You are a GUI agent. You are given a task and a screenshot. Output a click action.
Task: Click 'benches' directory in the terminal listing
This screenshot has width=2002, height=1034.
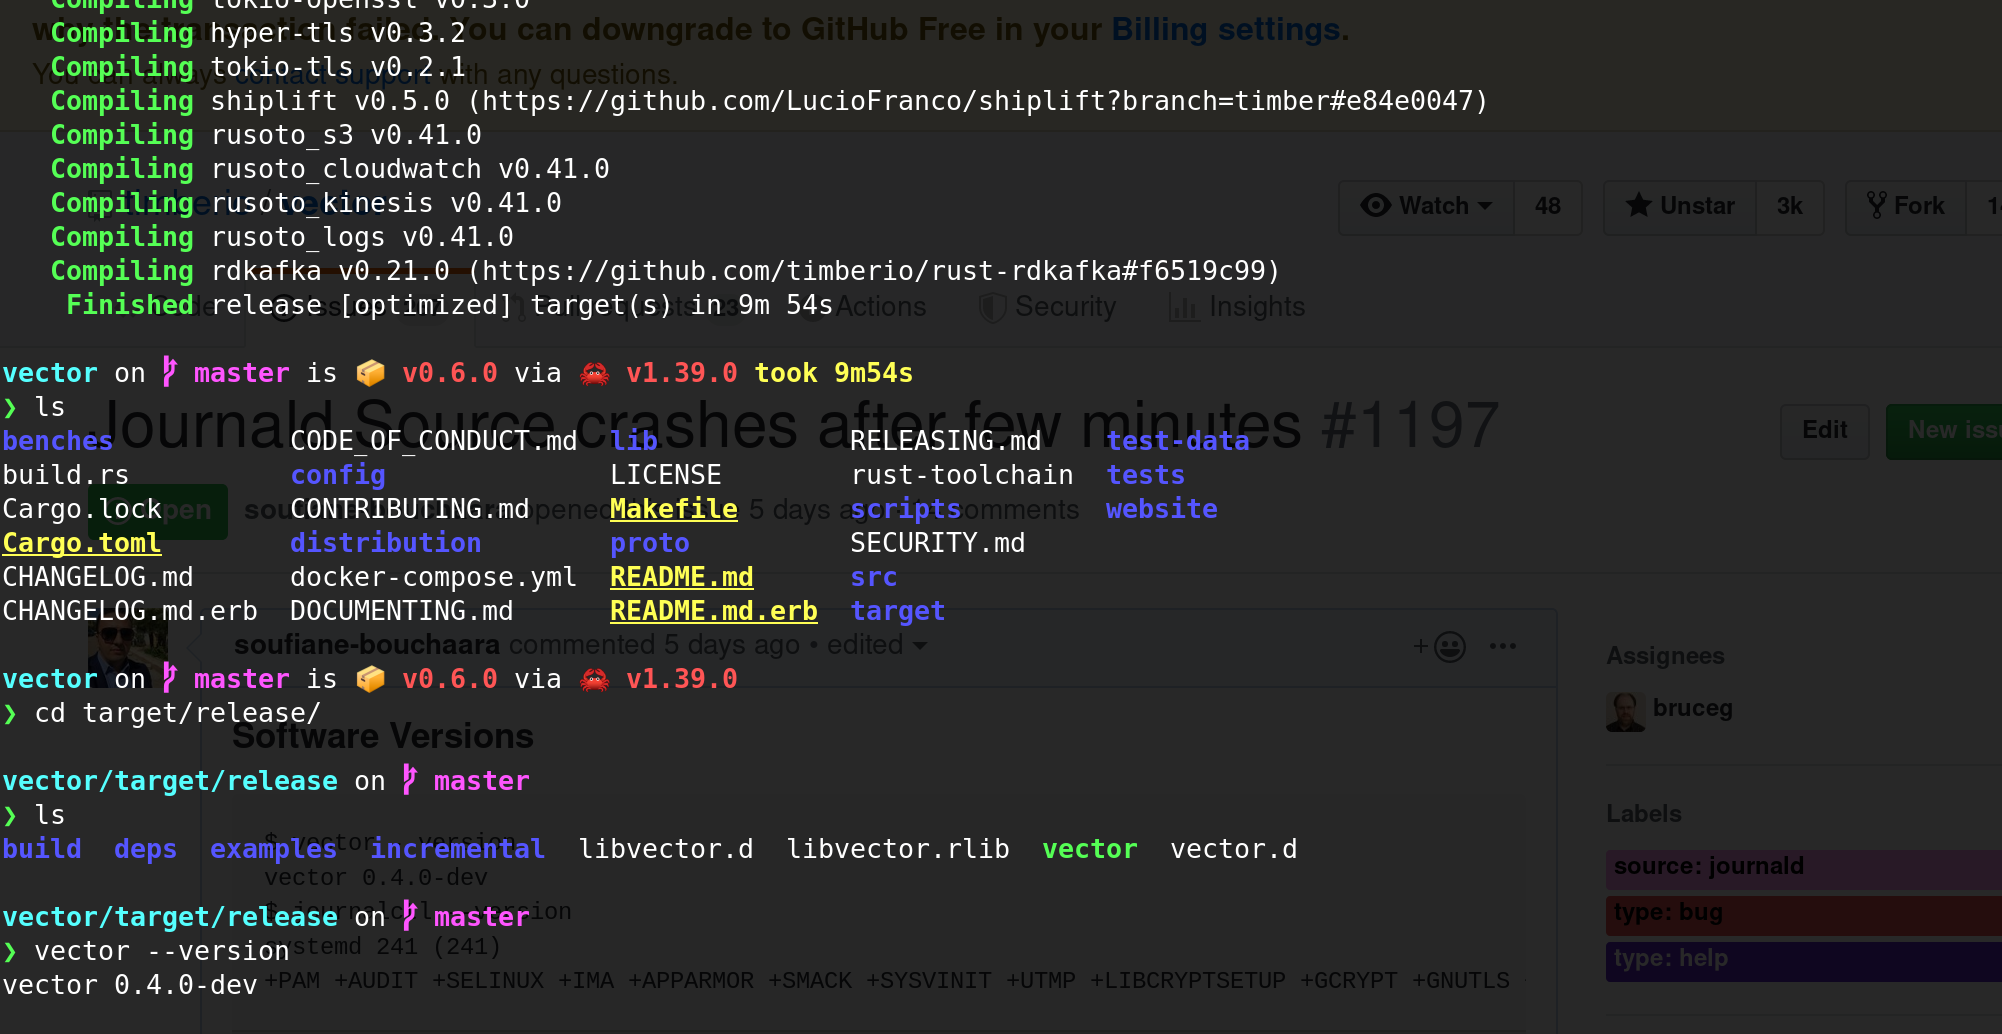[58, 442]
